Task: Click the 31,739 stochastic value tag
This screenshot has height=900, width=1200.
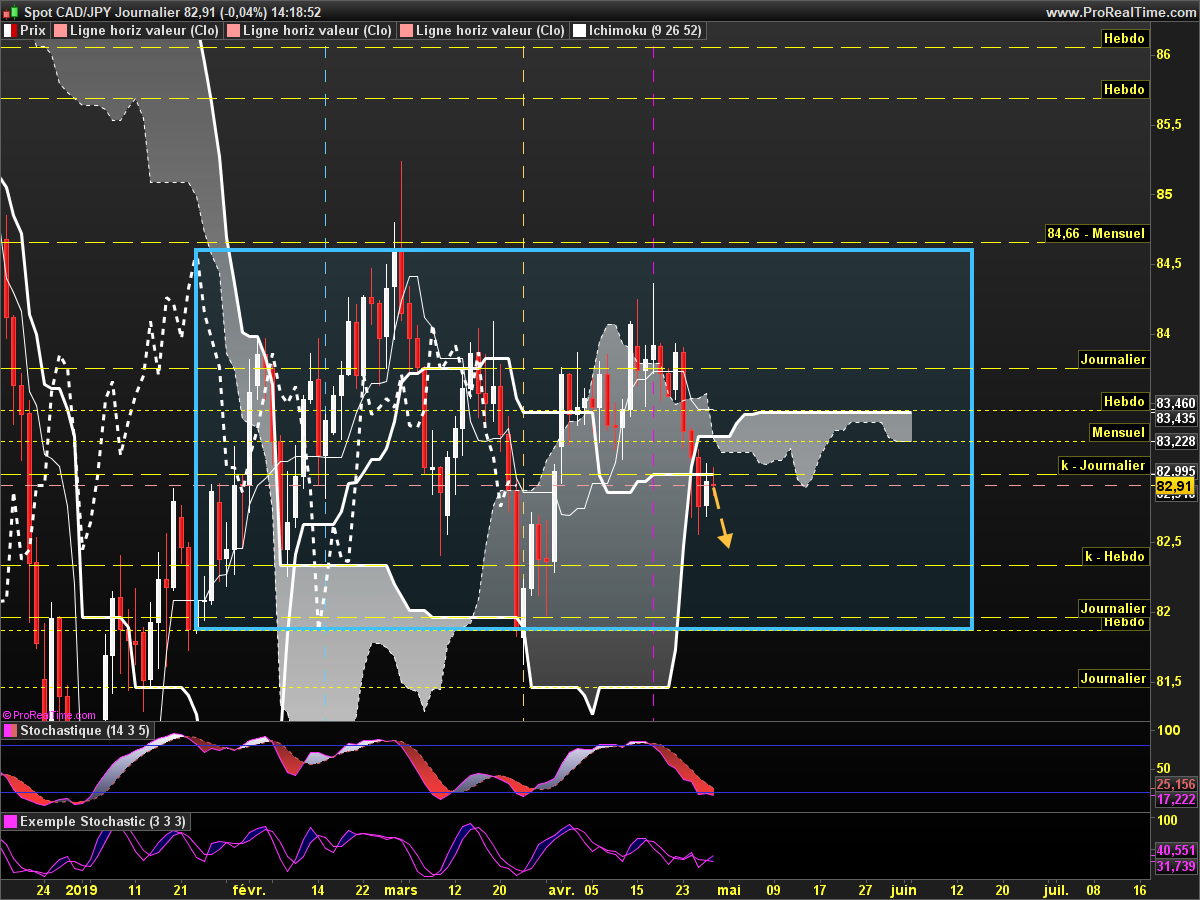Action: 1175,865
